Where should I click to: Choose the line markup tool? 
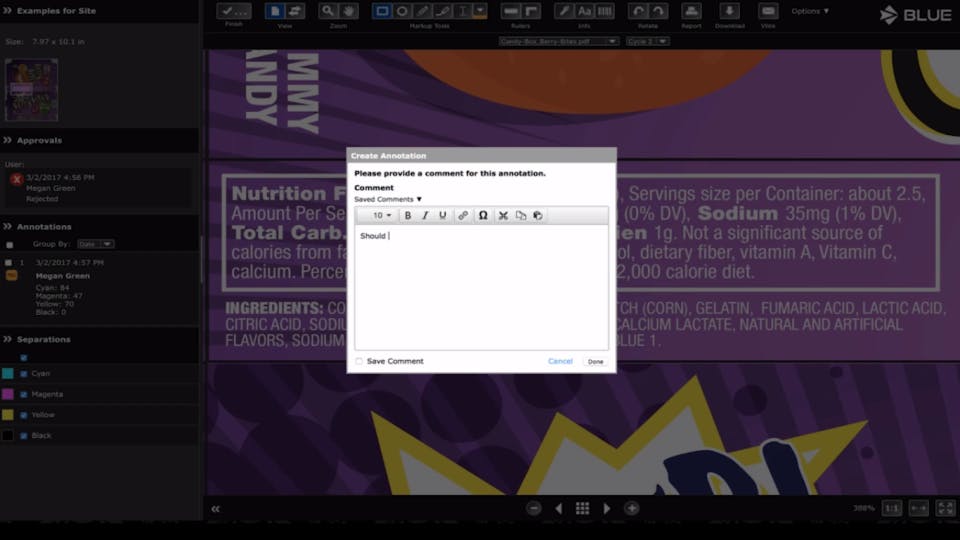(422, 11)
